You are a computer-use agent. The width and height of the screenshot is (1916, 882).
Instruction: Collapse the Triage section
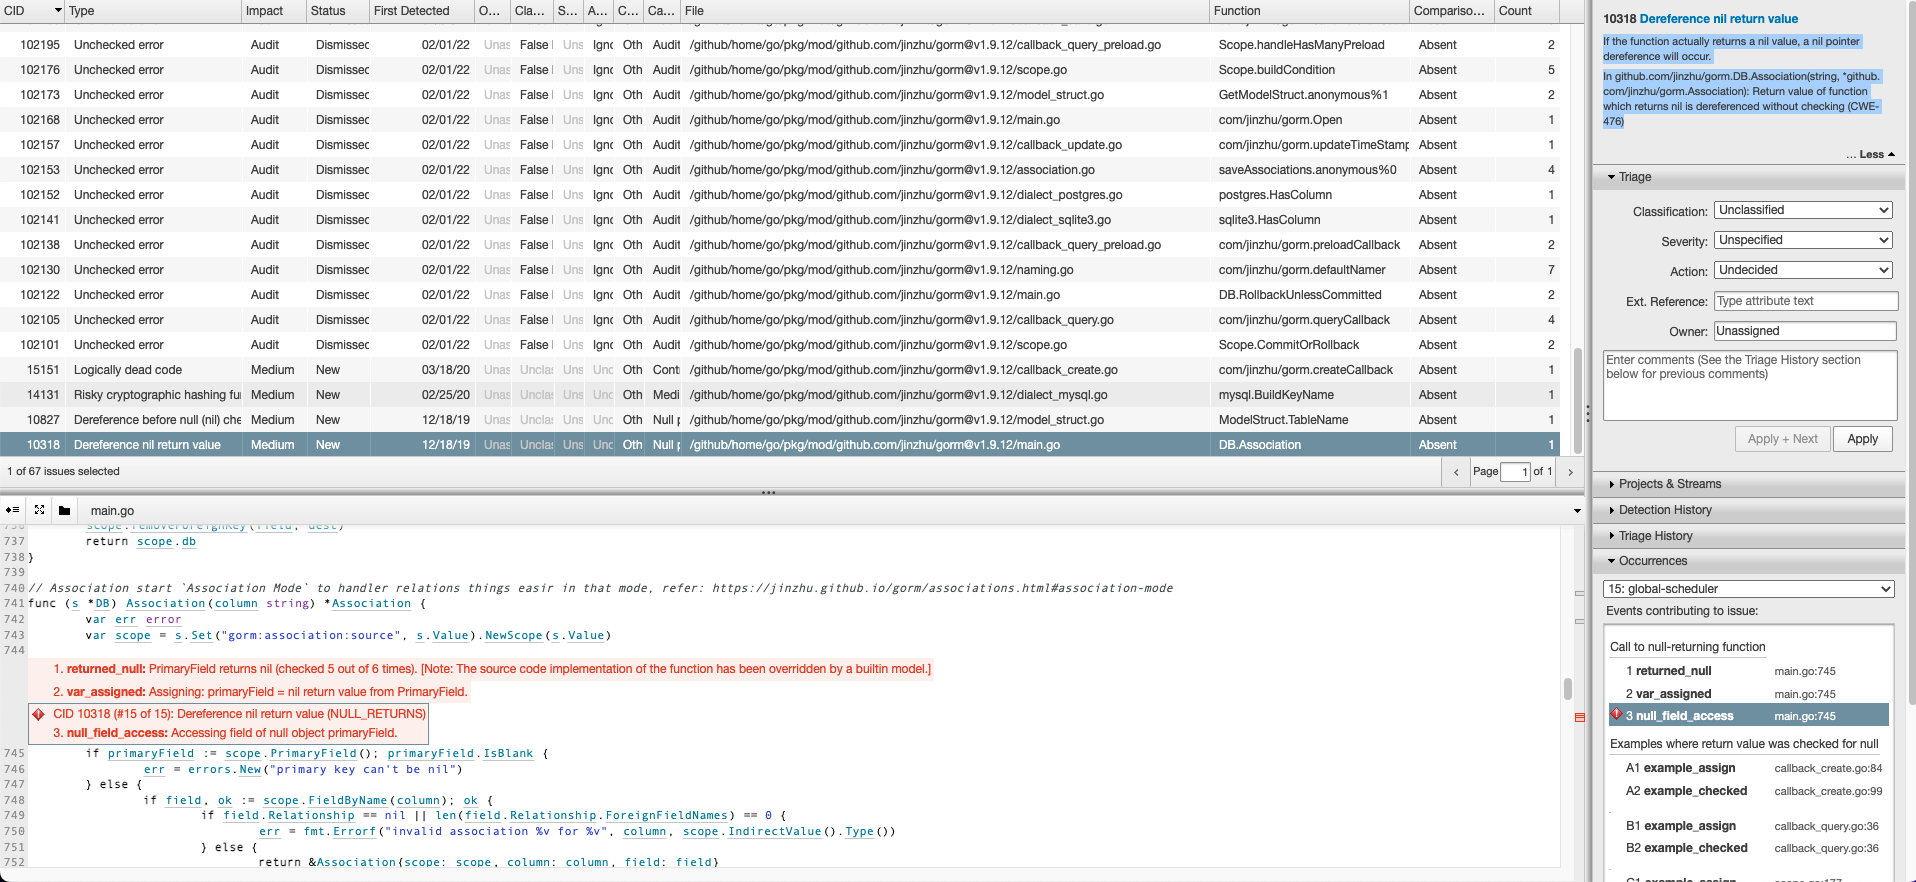(1748, 177)
